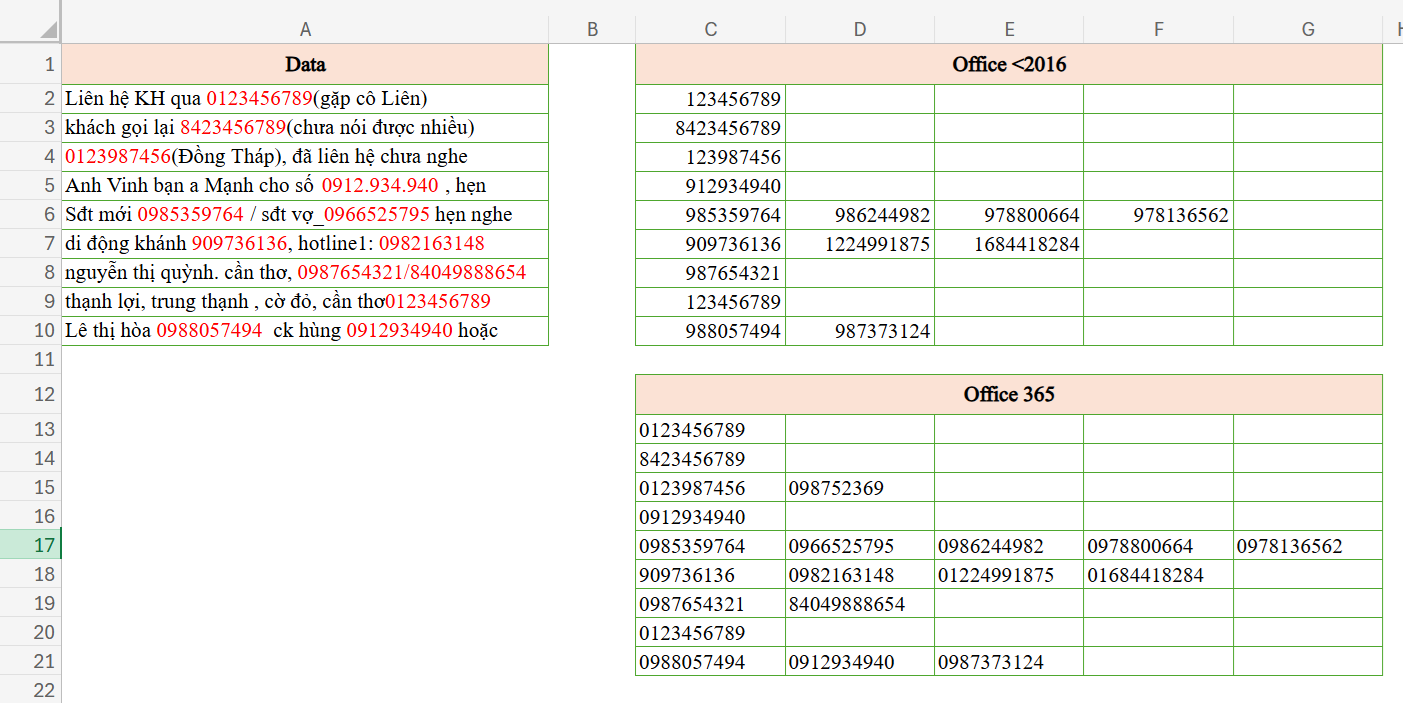
Task: Click the Data header cell
Action: (305, 64)
